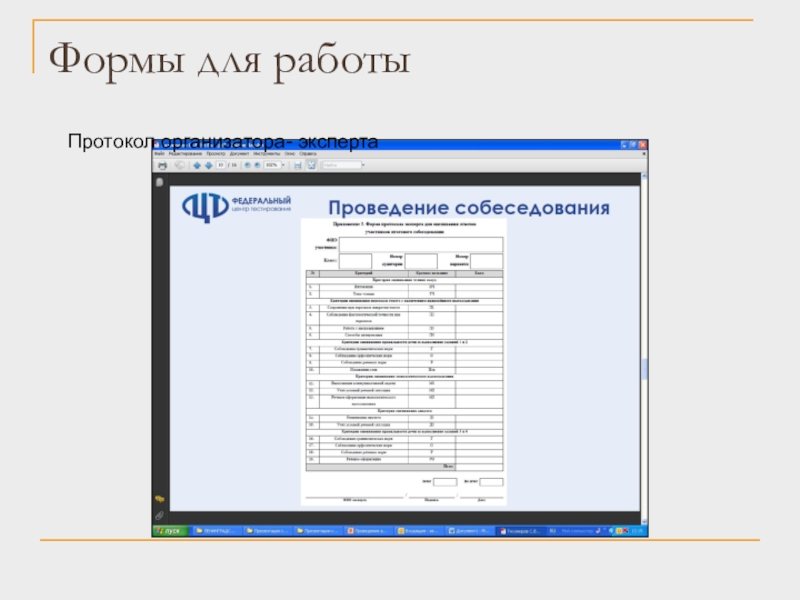The width and height of the screenshot is (800, 600).
Task: Open the Инструменты menu
Action: (266, 154)
